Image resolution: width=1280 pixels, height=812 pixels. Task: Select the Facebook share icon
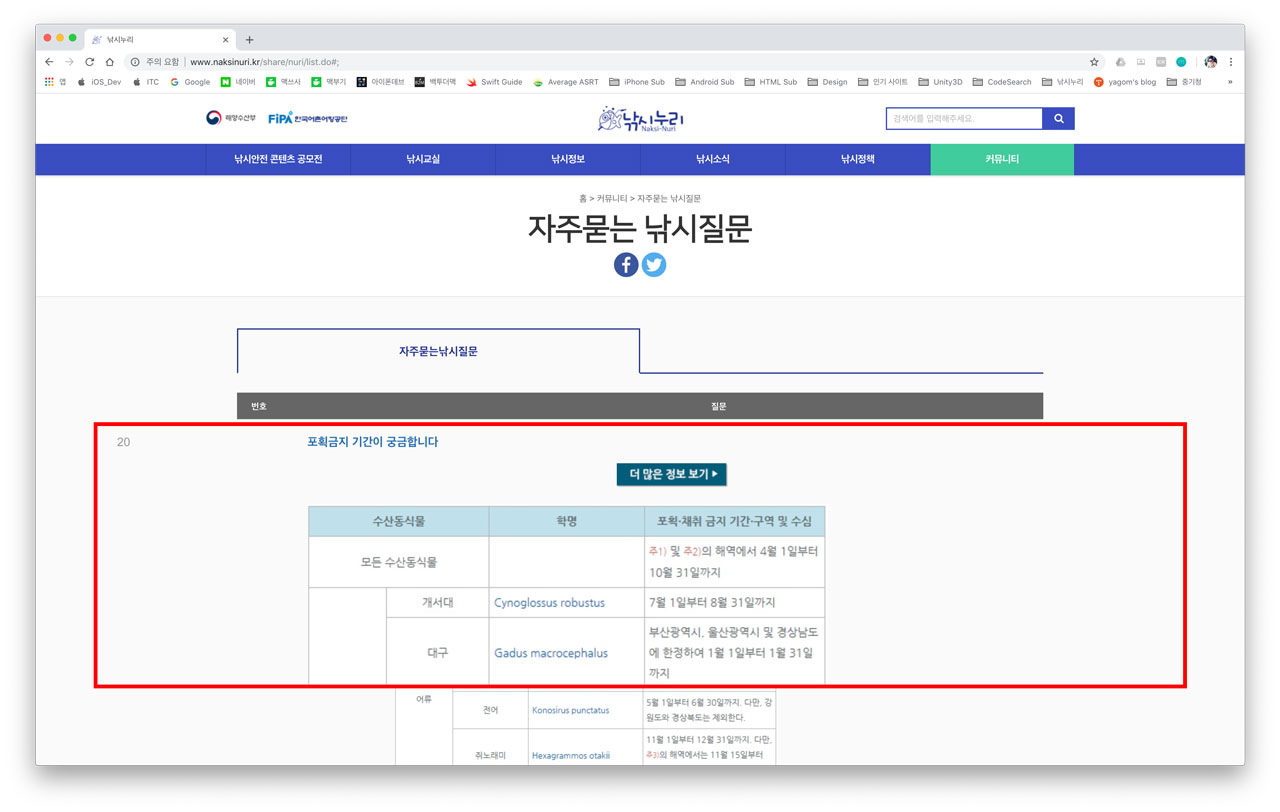coord(625,264)
